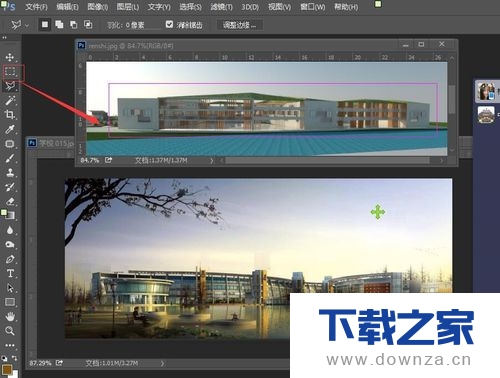Open the 视图(V) menu
The height and width of the screenshot is (378, 500).
279,7
